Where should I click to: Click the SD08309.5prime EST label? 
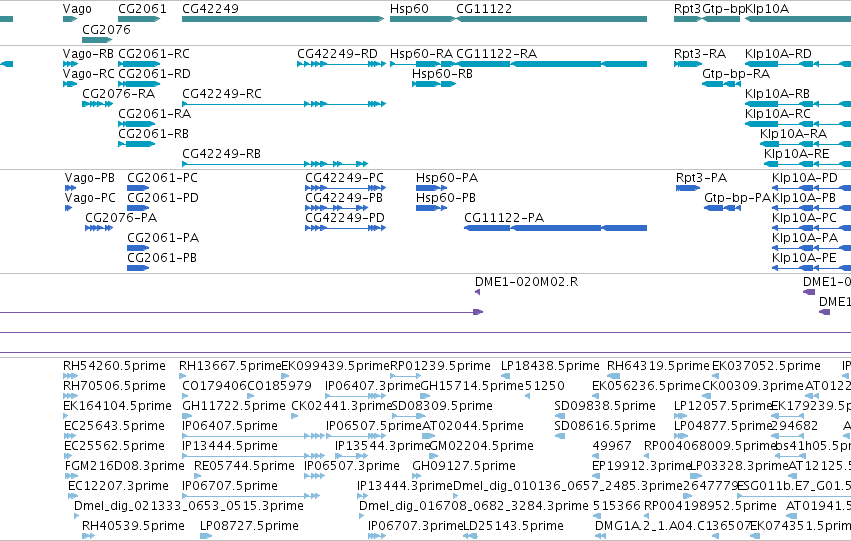[x=442, y=406]
